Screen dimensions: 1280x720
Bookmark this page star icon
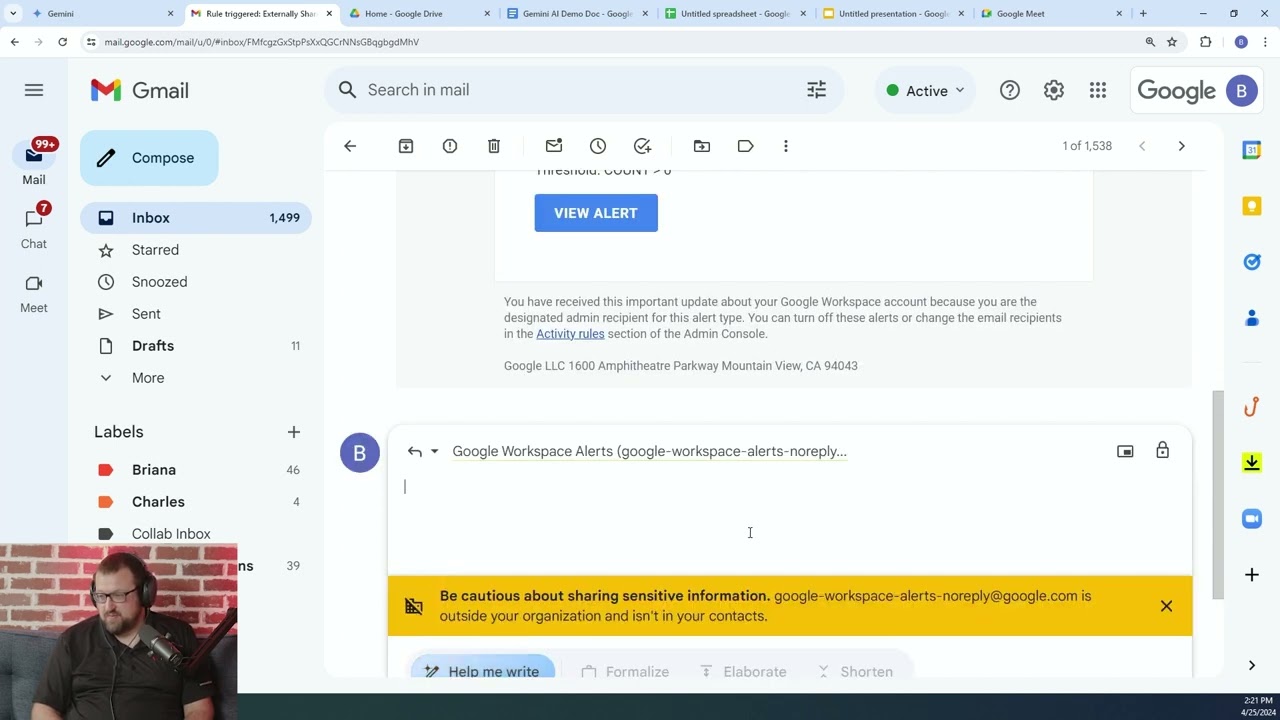[x=1172, y=42]
